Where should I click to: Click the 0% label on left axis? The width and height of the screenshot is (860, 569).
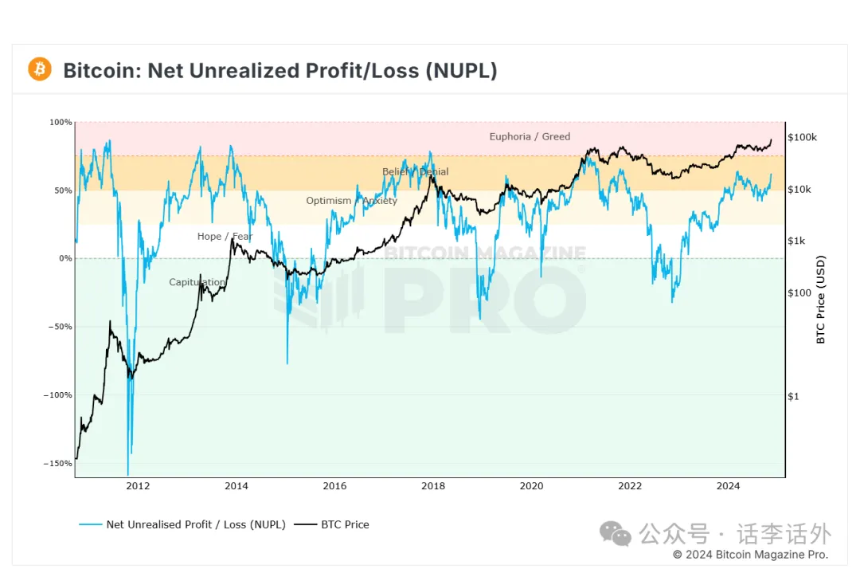tap(65, 258)
